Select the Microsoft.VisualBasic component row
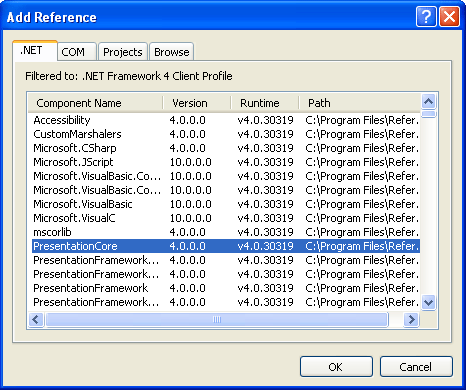The width and height of the screenshot is (467, 390). 226,204
